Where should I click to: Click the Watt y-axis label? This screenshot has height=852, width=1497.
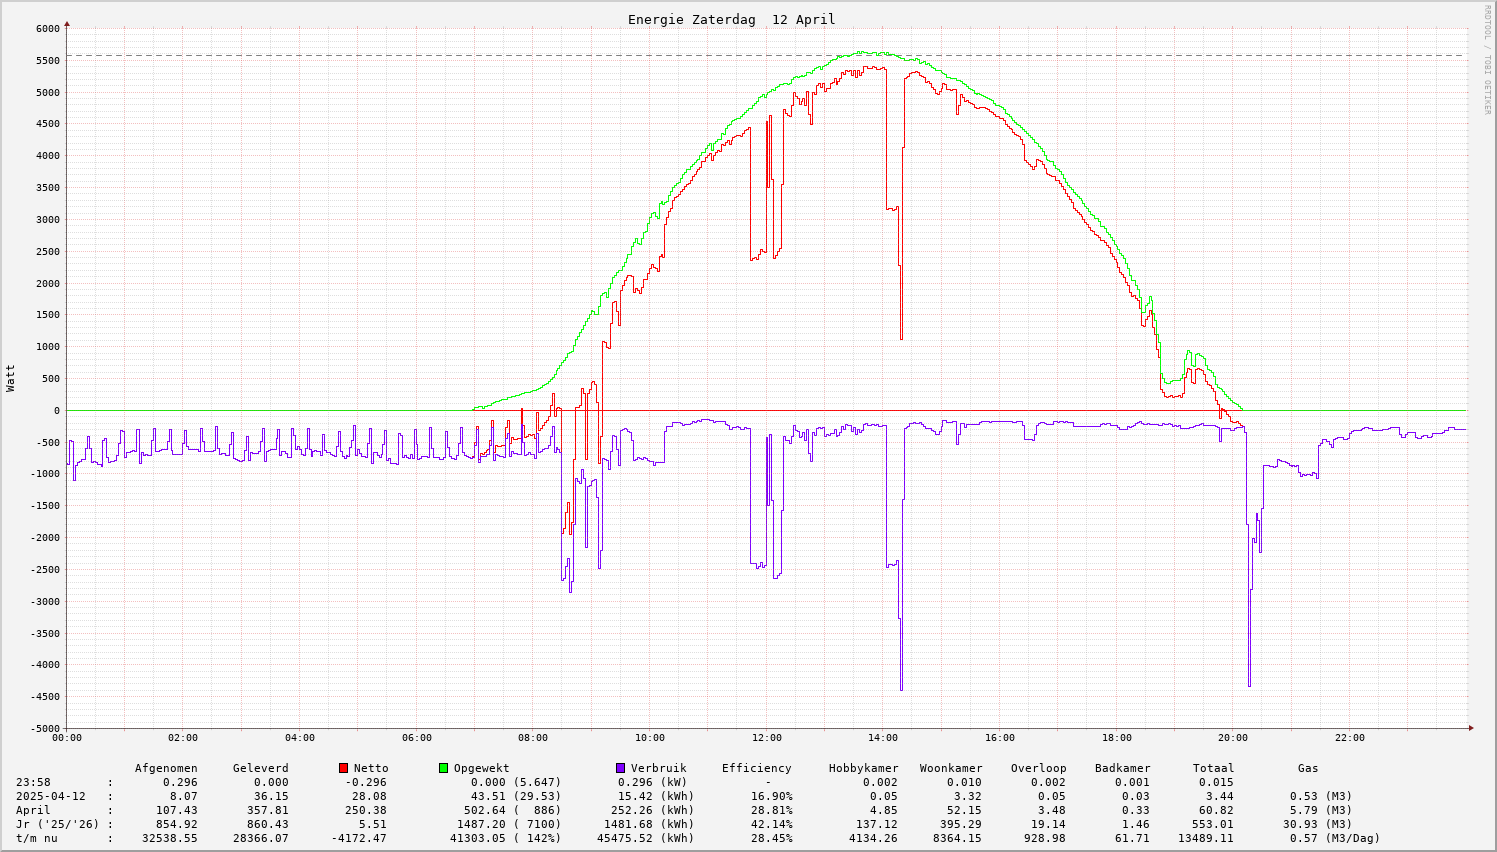tap(11, 378)
